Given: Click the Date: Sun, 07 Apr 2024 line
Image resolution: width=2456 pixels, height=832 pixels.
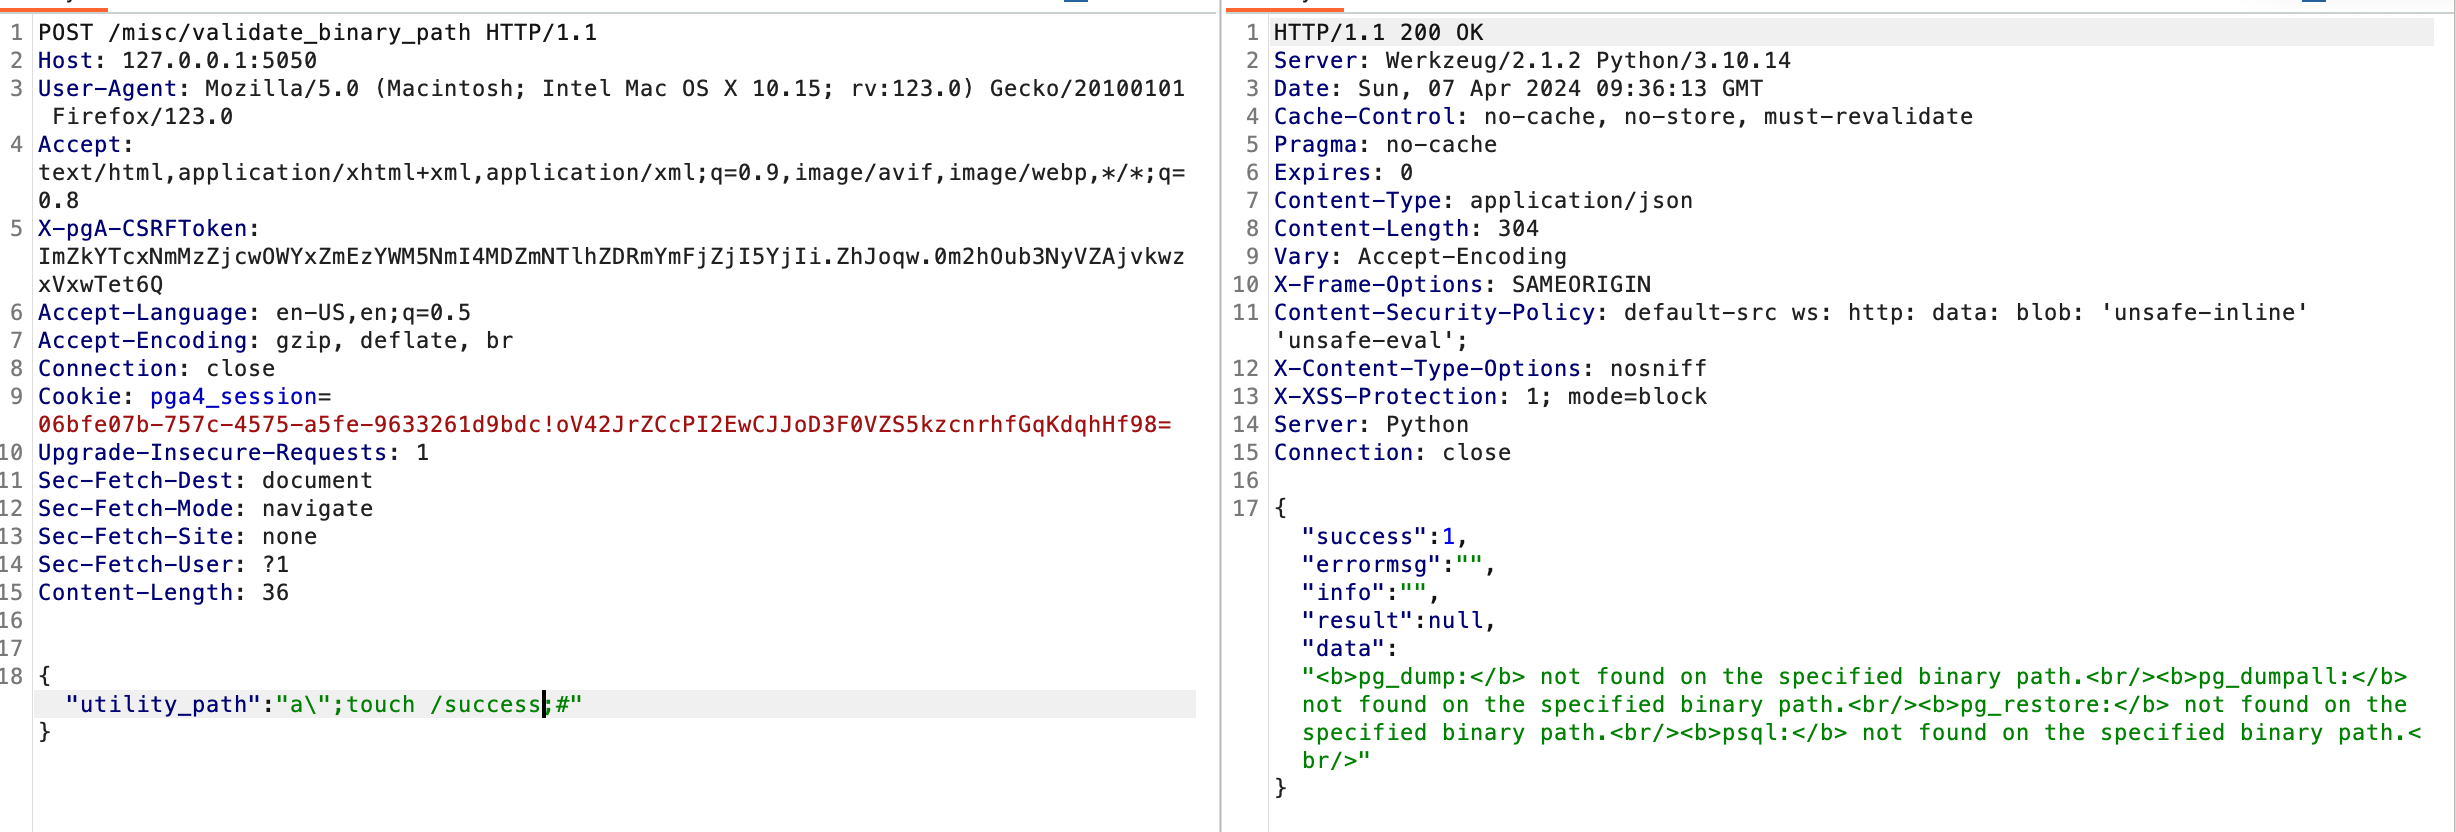Looking at the screenshot, I should click(x=1518, y=89).
